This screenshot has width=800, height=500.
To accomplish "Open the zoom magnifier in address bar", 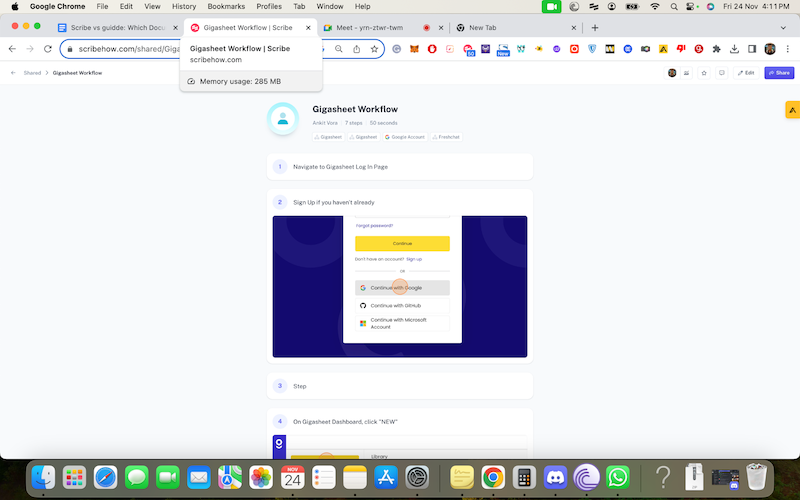I will (339, 49).
